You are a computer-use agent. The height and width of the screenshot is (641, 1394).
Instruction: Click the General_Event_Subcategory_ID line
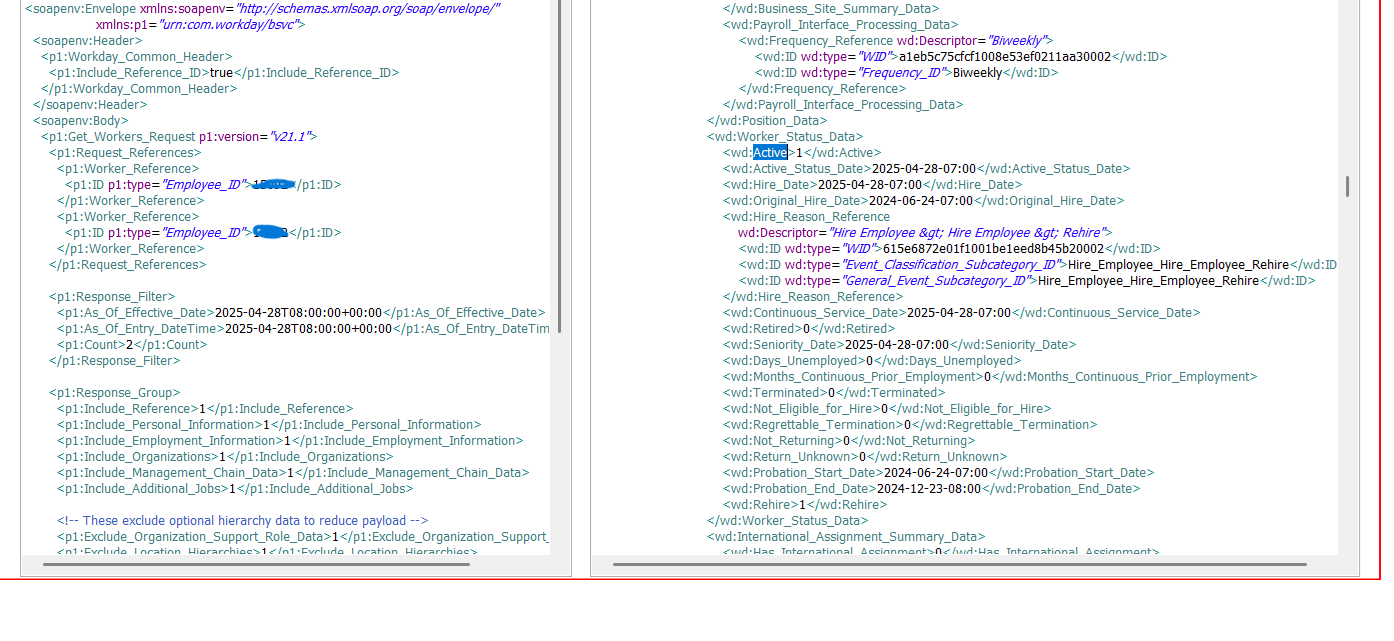[1027, 280]
